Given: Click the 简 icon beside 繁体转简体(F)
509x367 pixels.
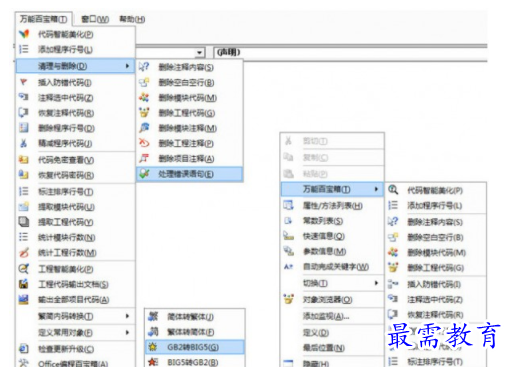Looking at the screenshot, I should click(153, 331).
